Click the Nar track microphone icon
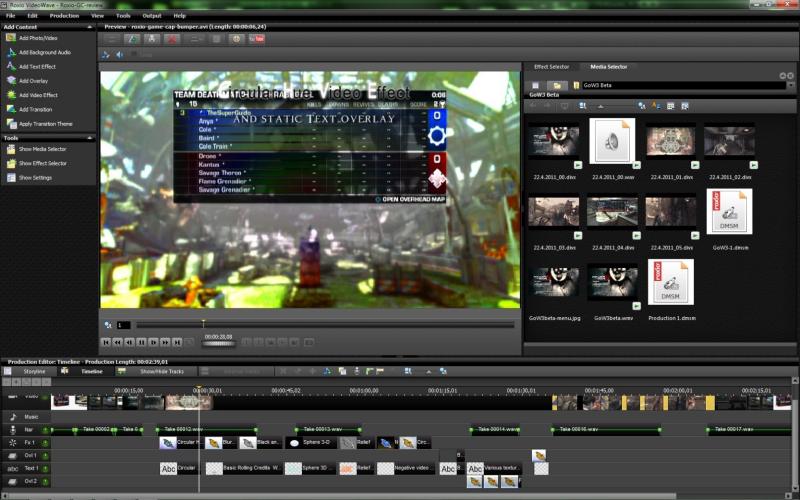 coord(13,430)
